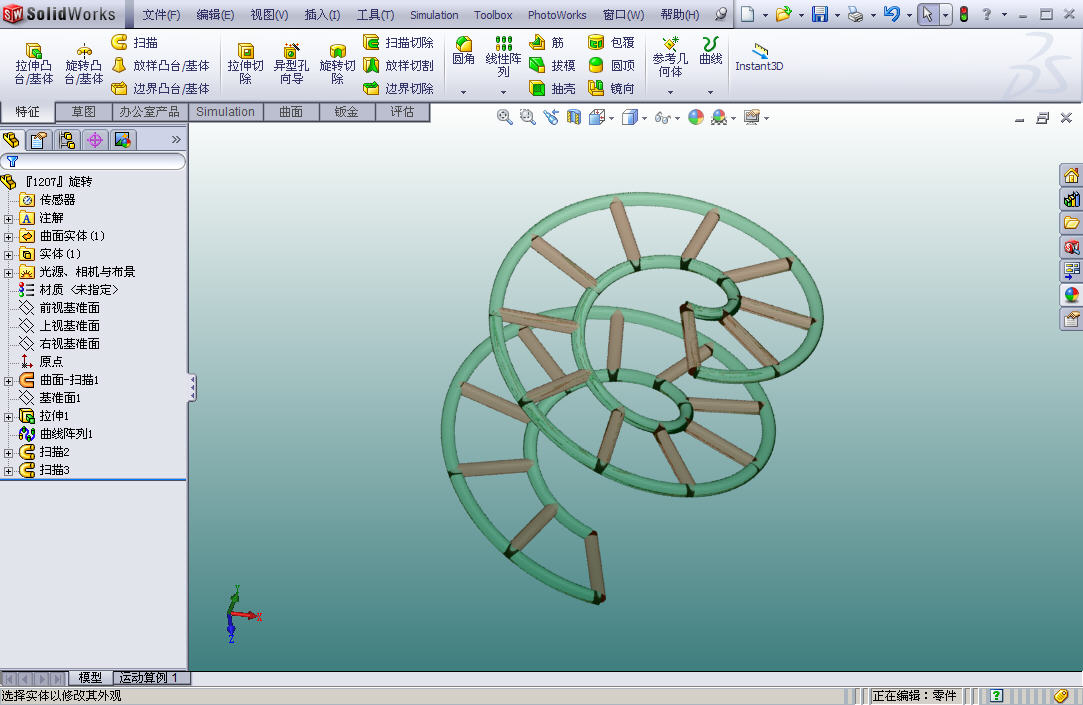The height and width of the screenshot is (705, 1083).
Task: Expand the 实体(1) tree node
Action: [x=8, y=255]
